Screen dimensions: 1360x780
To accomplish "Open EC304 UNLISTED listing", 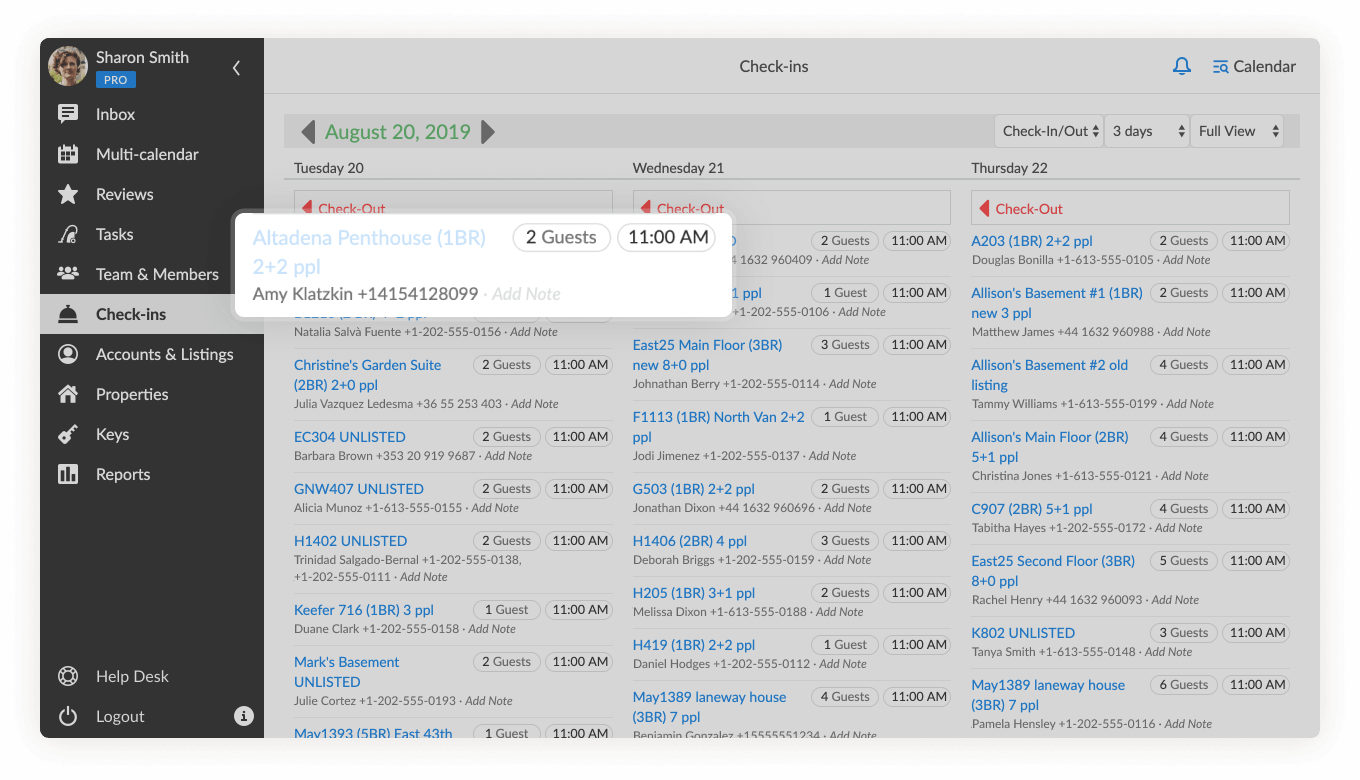I will coord(350,437).
